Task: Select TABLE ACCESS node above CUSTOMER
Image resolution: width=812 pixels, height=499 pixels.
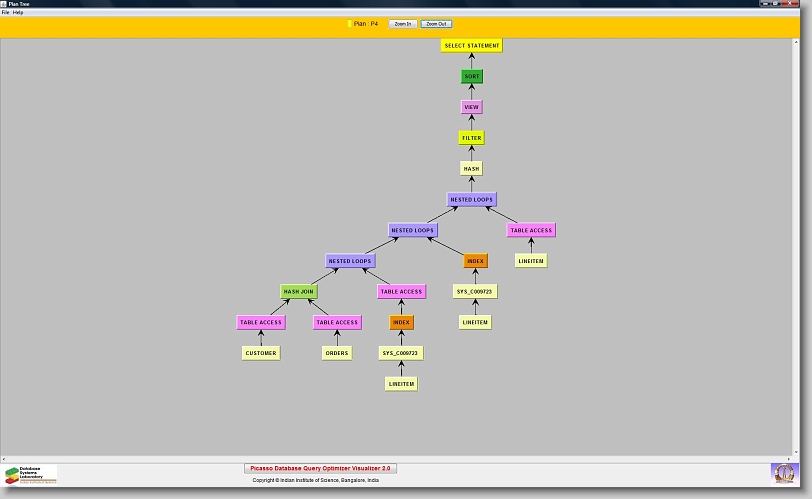Action: click(260, 322)
